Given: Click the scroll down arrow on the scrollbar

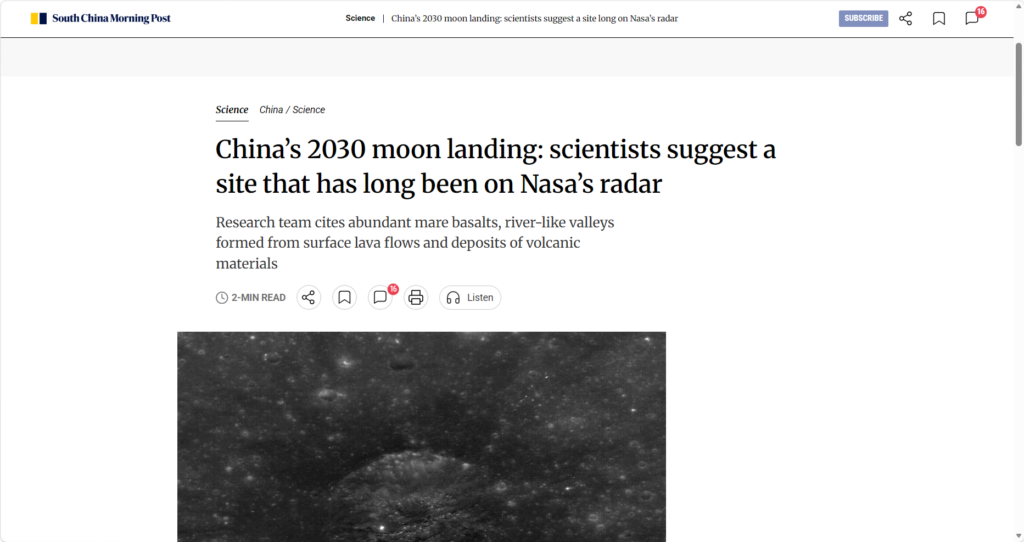Looking at the screenshot, I should pos(1017,535).
